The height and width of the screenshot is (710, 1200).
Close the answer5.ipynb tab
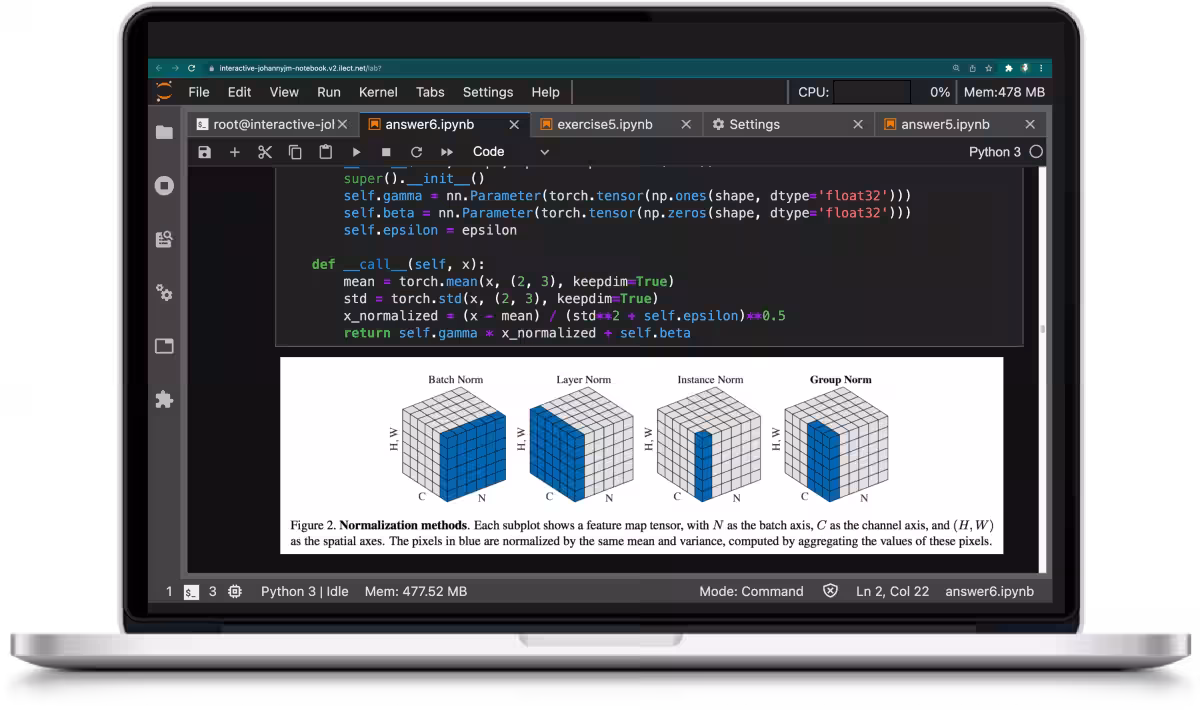(x=1030, y=125)
